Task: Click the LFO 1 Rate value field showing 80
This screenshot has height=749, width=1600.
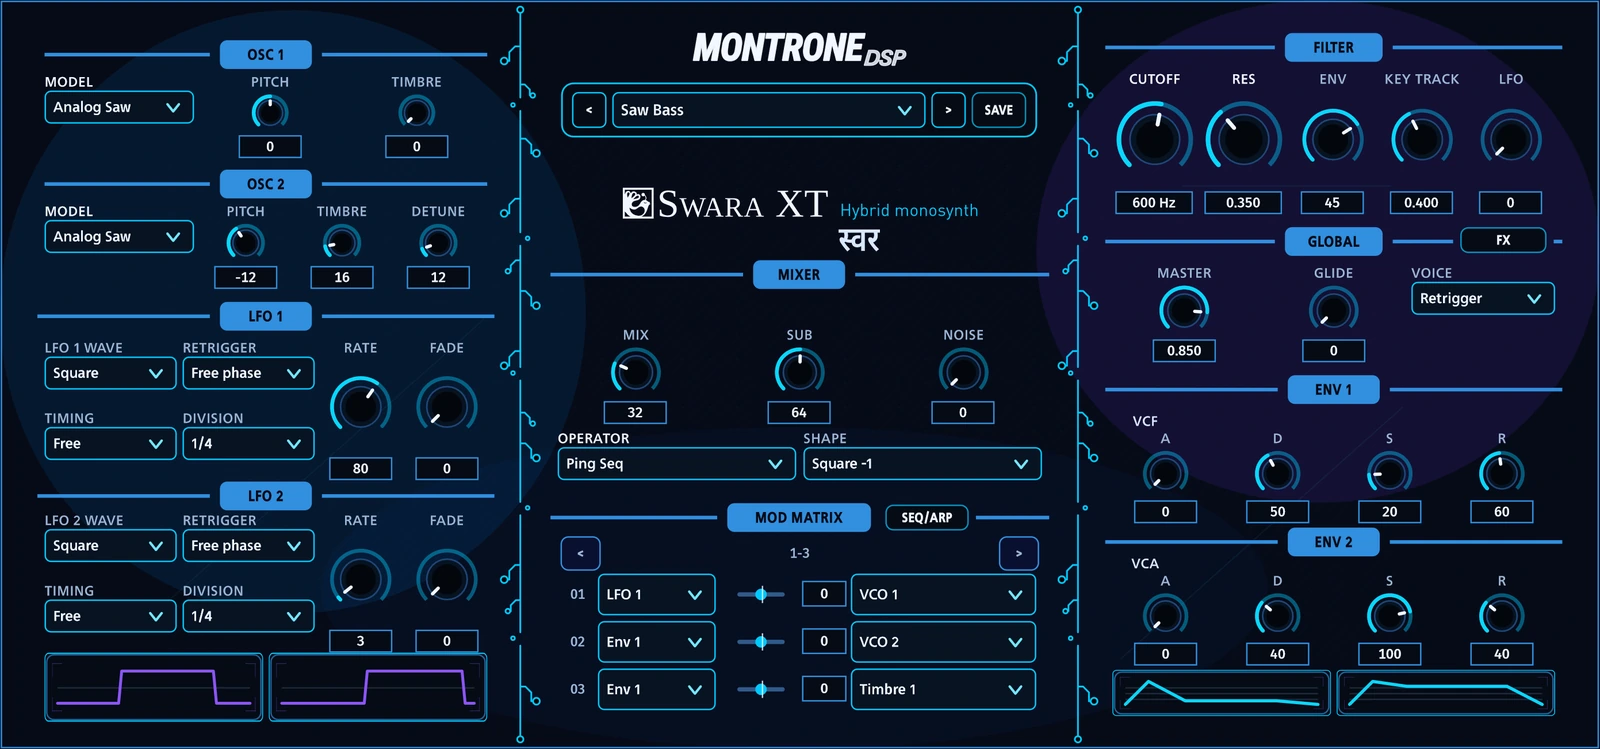Action: click(x=360, y=468)
